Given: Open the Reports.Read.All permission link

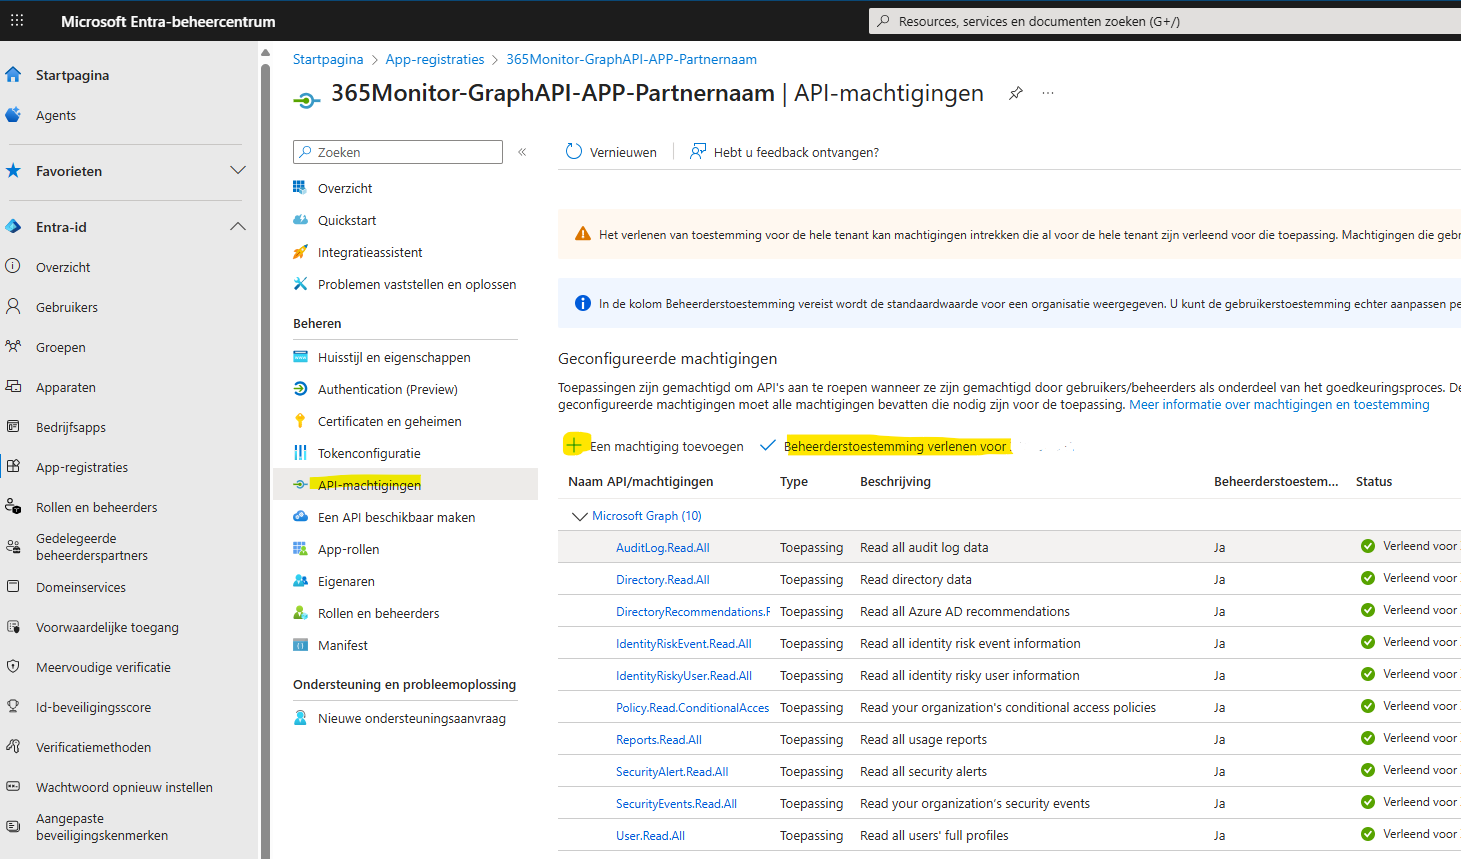Looking at the screenshot, I should click(659, 740).
